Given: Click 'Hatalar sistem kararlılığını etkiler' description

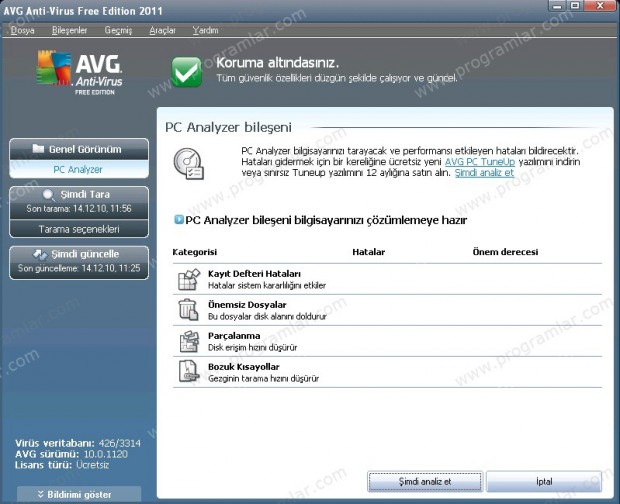Looking at the screenshot, I should [x=267, y=285].
